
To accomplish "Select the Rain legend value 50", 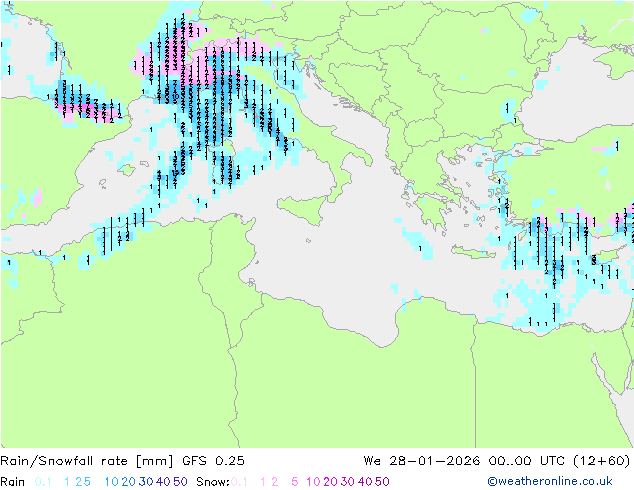I will tap(180, 482).
